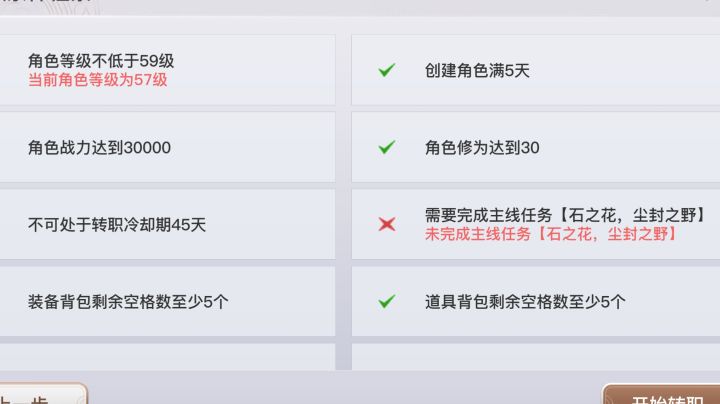Go back with the 上一步 button
Screen dimensions: 720x404
coord(40,396)
